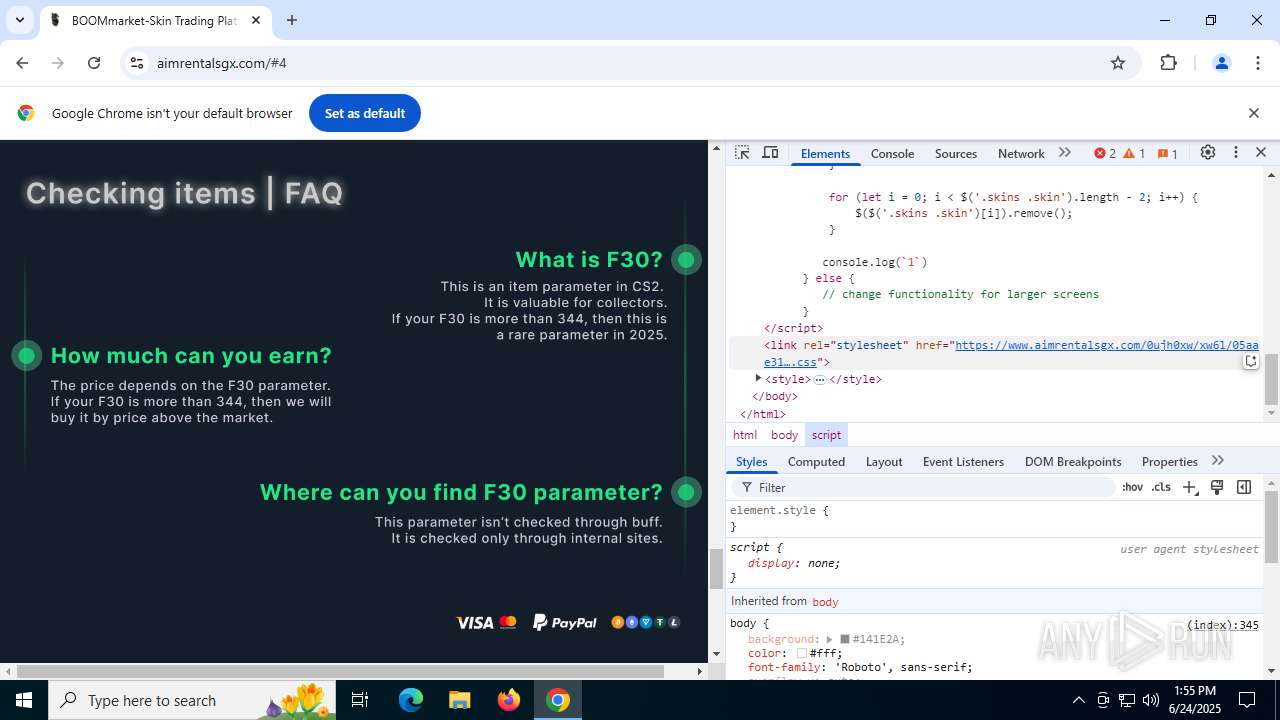Open Firefox from the taskbar

[x=509, y=700]
